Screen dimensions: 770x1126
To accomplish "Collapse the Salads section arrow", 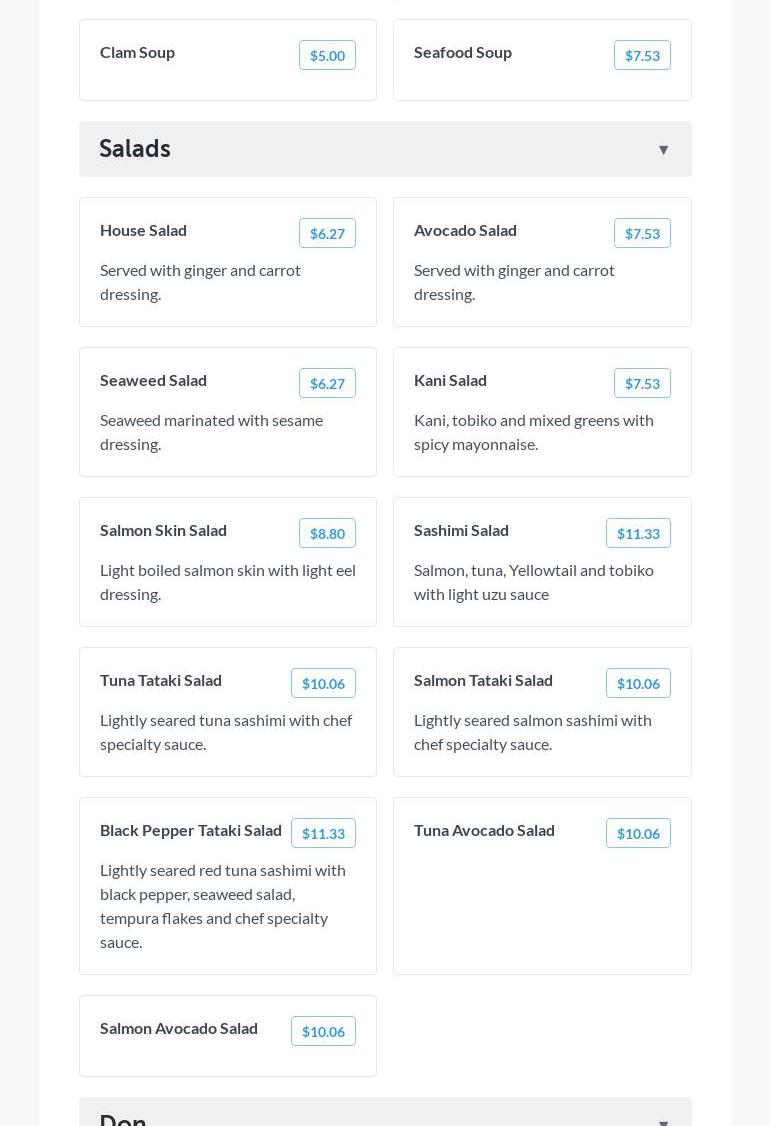I will click(x=663, y=150).
